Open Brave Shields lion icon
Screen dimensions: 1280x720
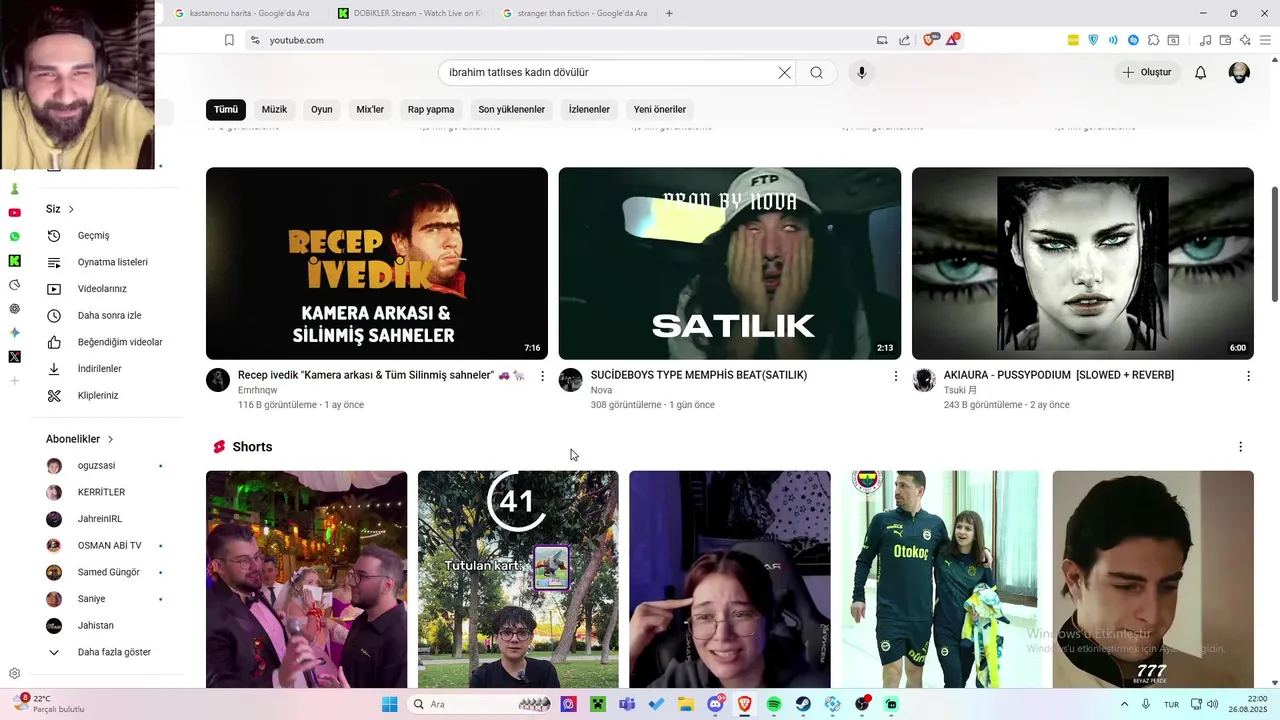coord(931,40)
